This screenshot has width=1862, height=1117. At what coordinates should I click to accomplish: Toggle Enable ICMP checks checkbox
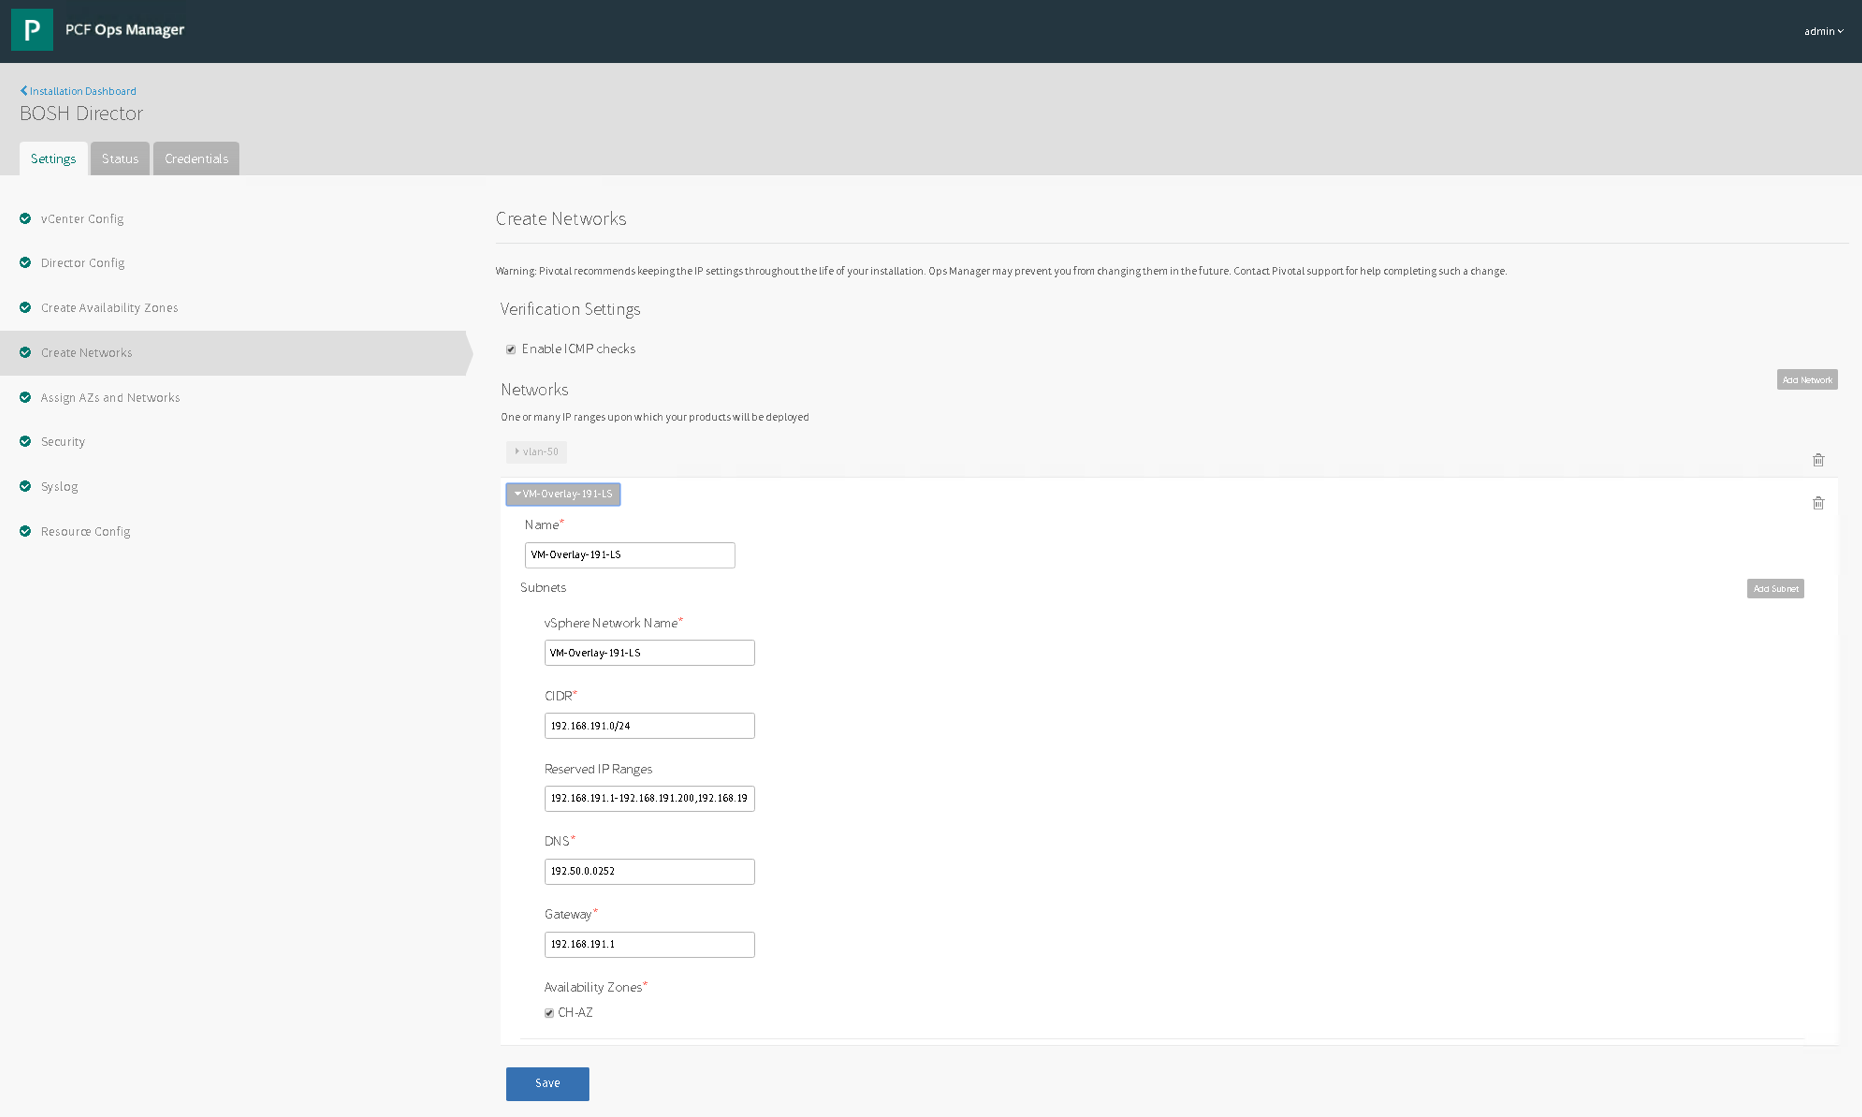[x=511, y=349]
